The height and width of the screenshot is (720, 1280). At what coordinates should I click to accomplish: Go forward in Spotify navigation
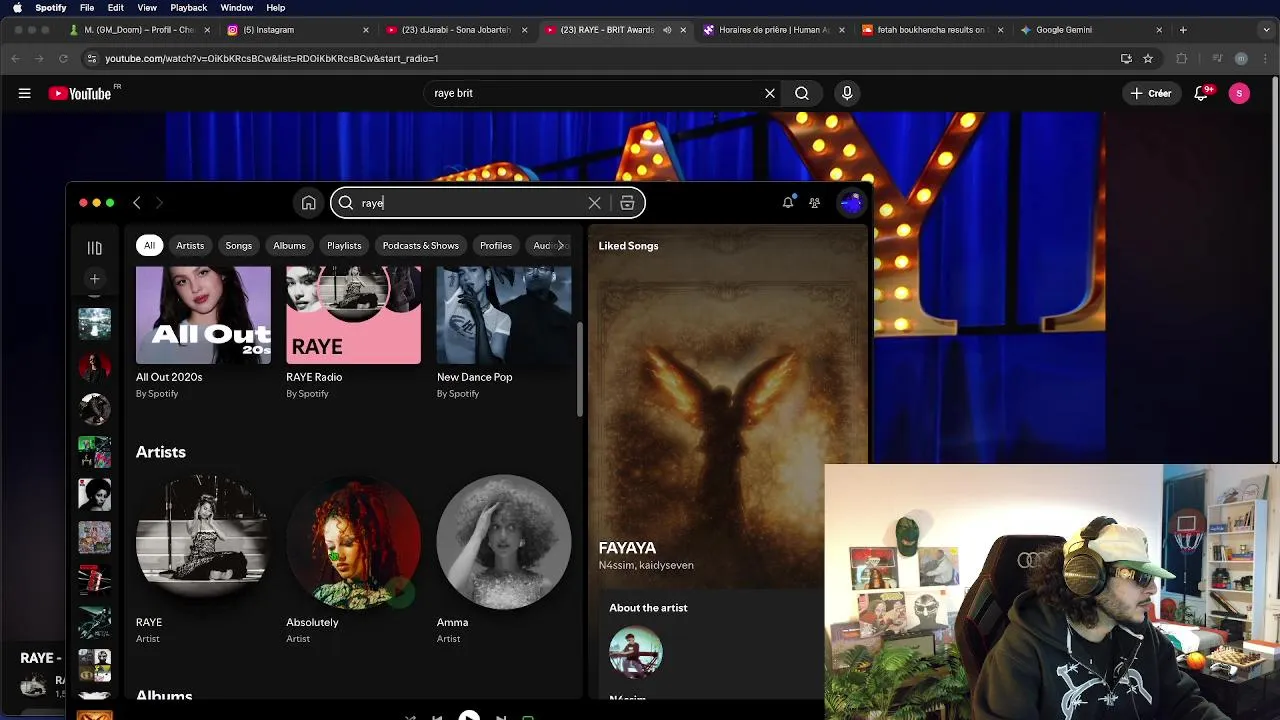coord(159,203)
